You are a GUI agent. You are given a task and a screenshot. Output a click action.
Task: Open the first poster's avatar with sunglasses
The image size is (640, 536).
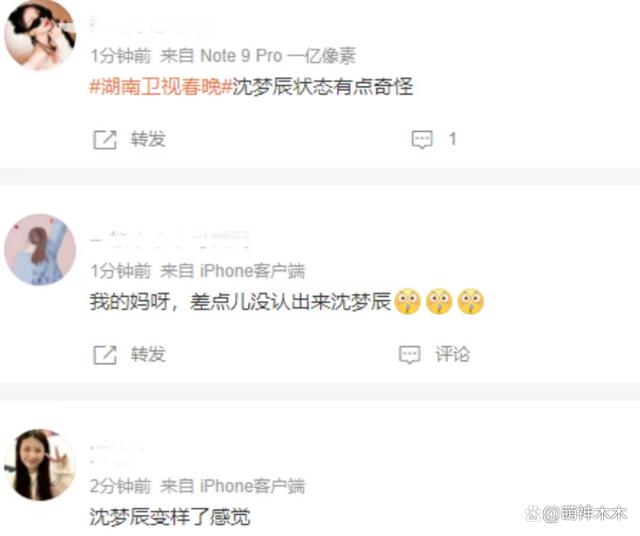tap(40, 36)
